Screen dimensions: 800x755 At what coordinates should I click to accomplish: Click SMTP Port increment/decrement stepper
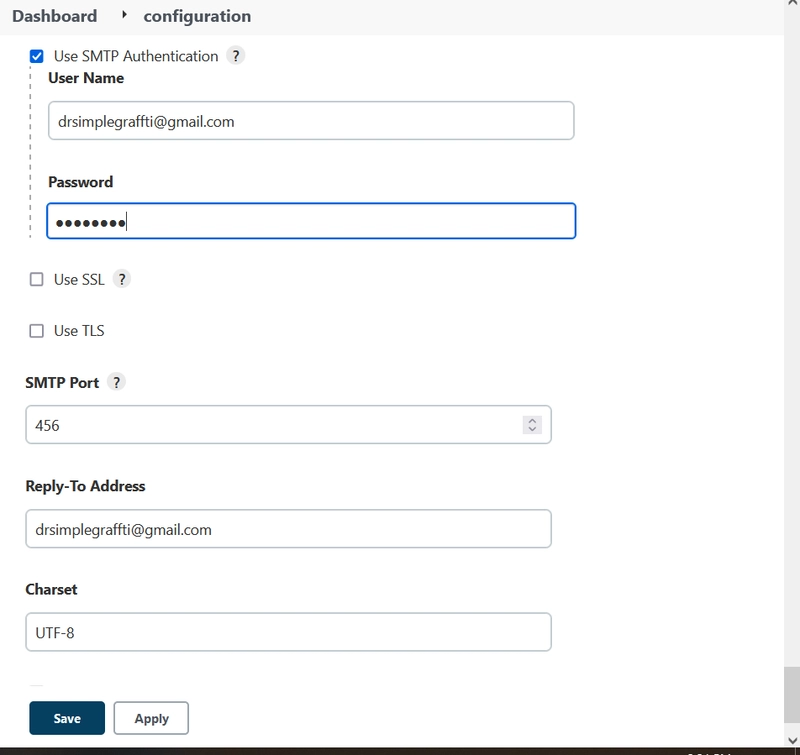(532, 425)
